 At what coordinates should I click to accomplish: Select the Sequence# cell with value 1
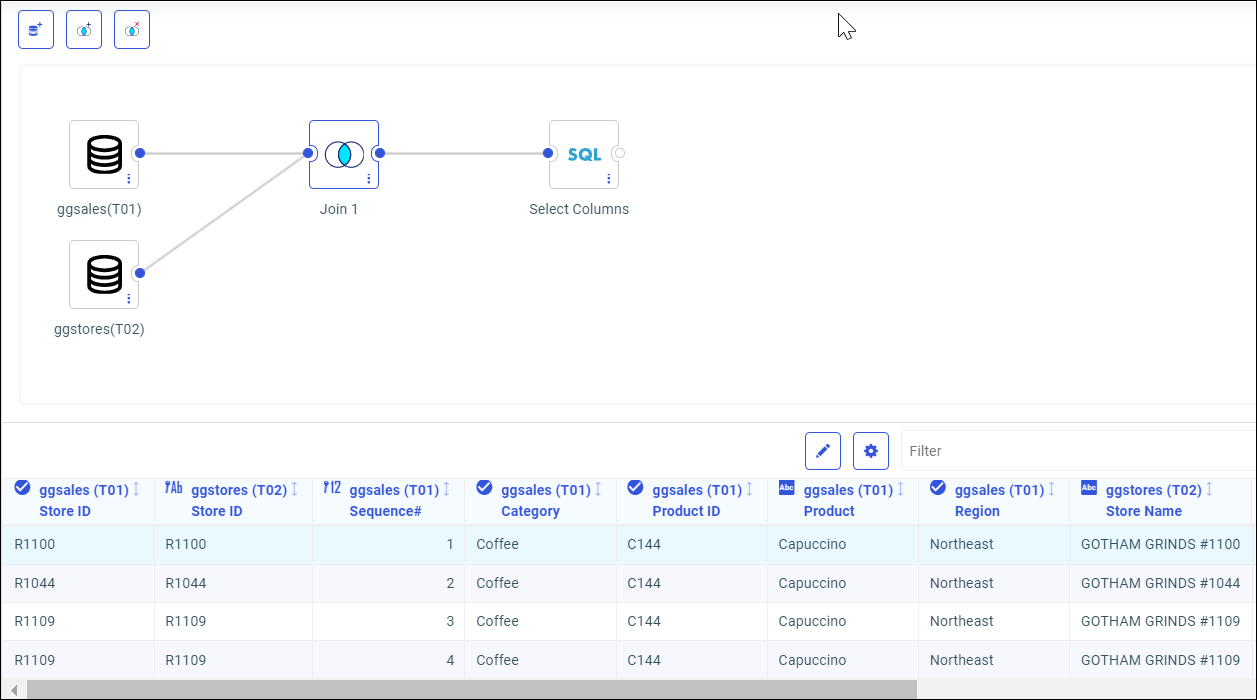pos(388,544)
